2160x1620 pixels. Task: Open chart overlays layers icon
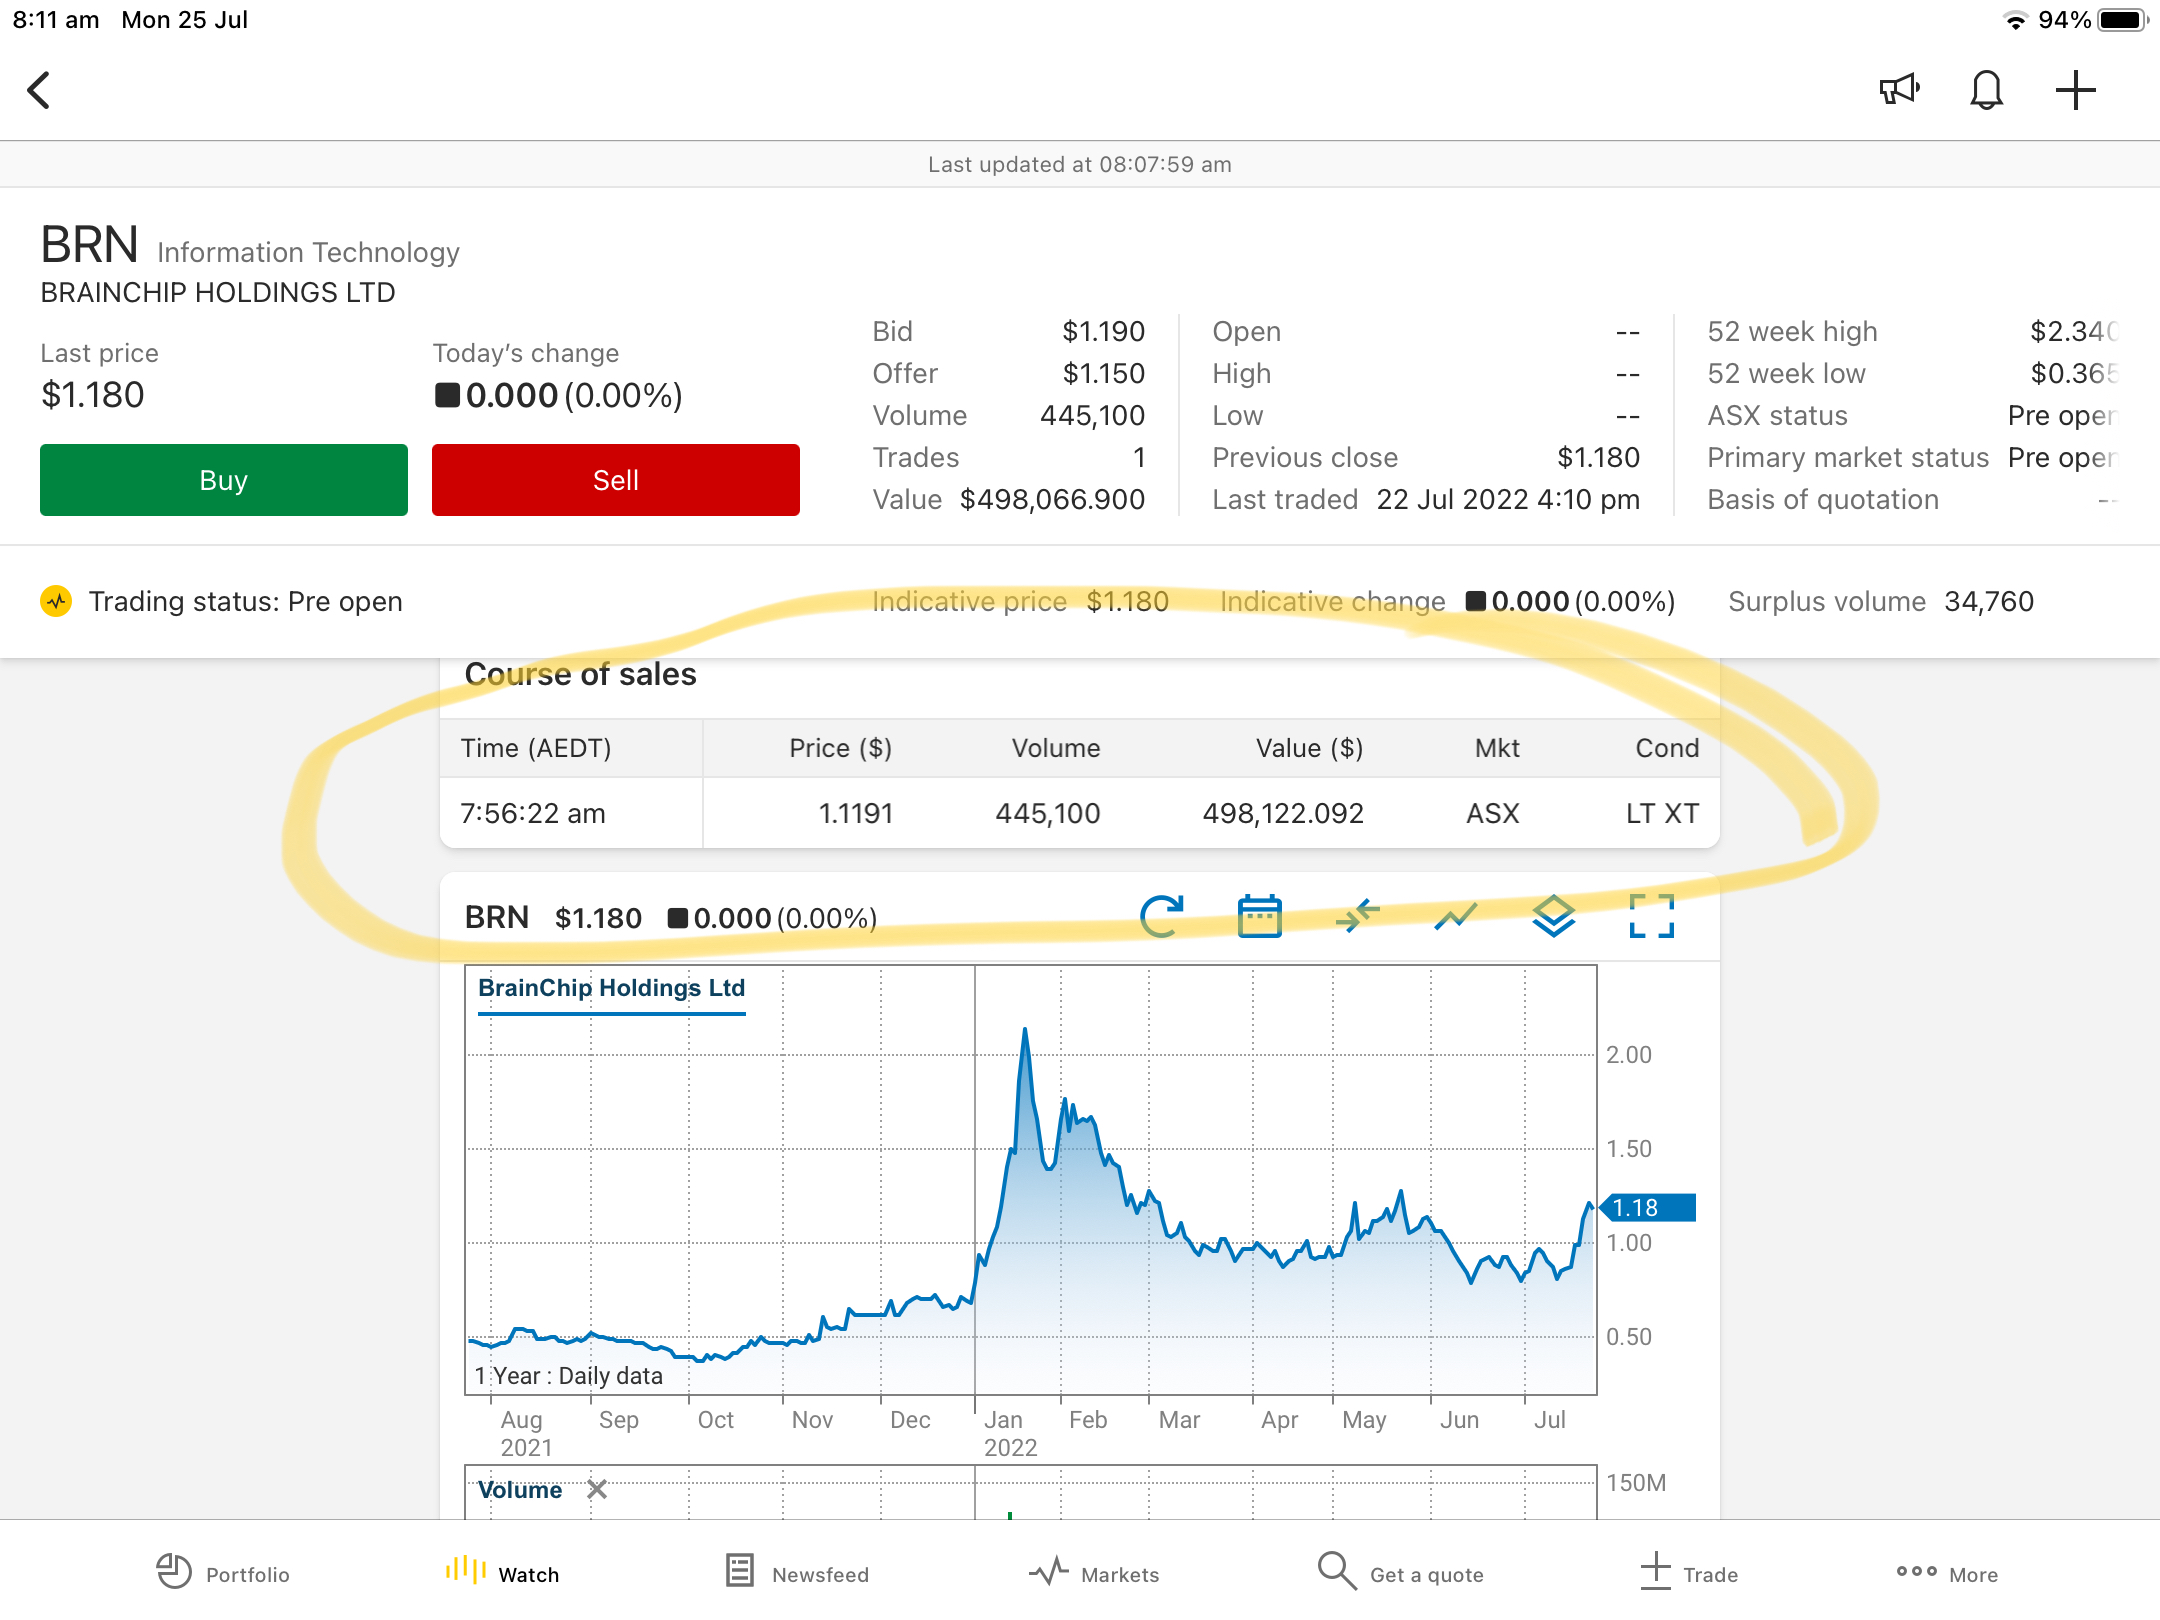[x=1553, y=916]
